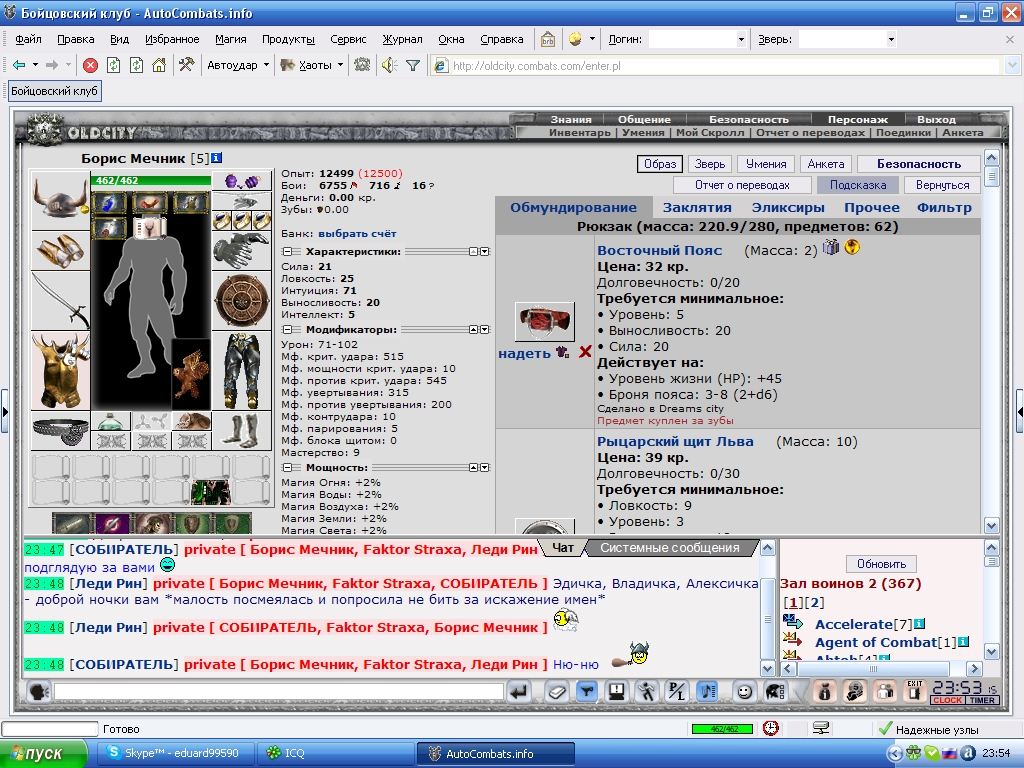Click the info icon next to Борис Мечник

(x=217, y=158)
